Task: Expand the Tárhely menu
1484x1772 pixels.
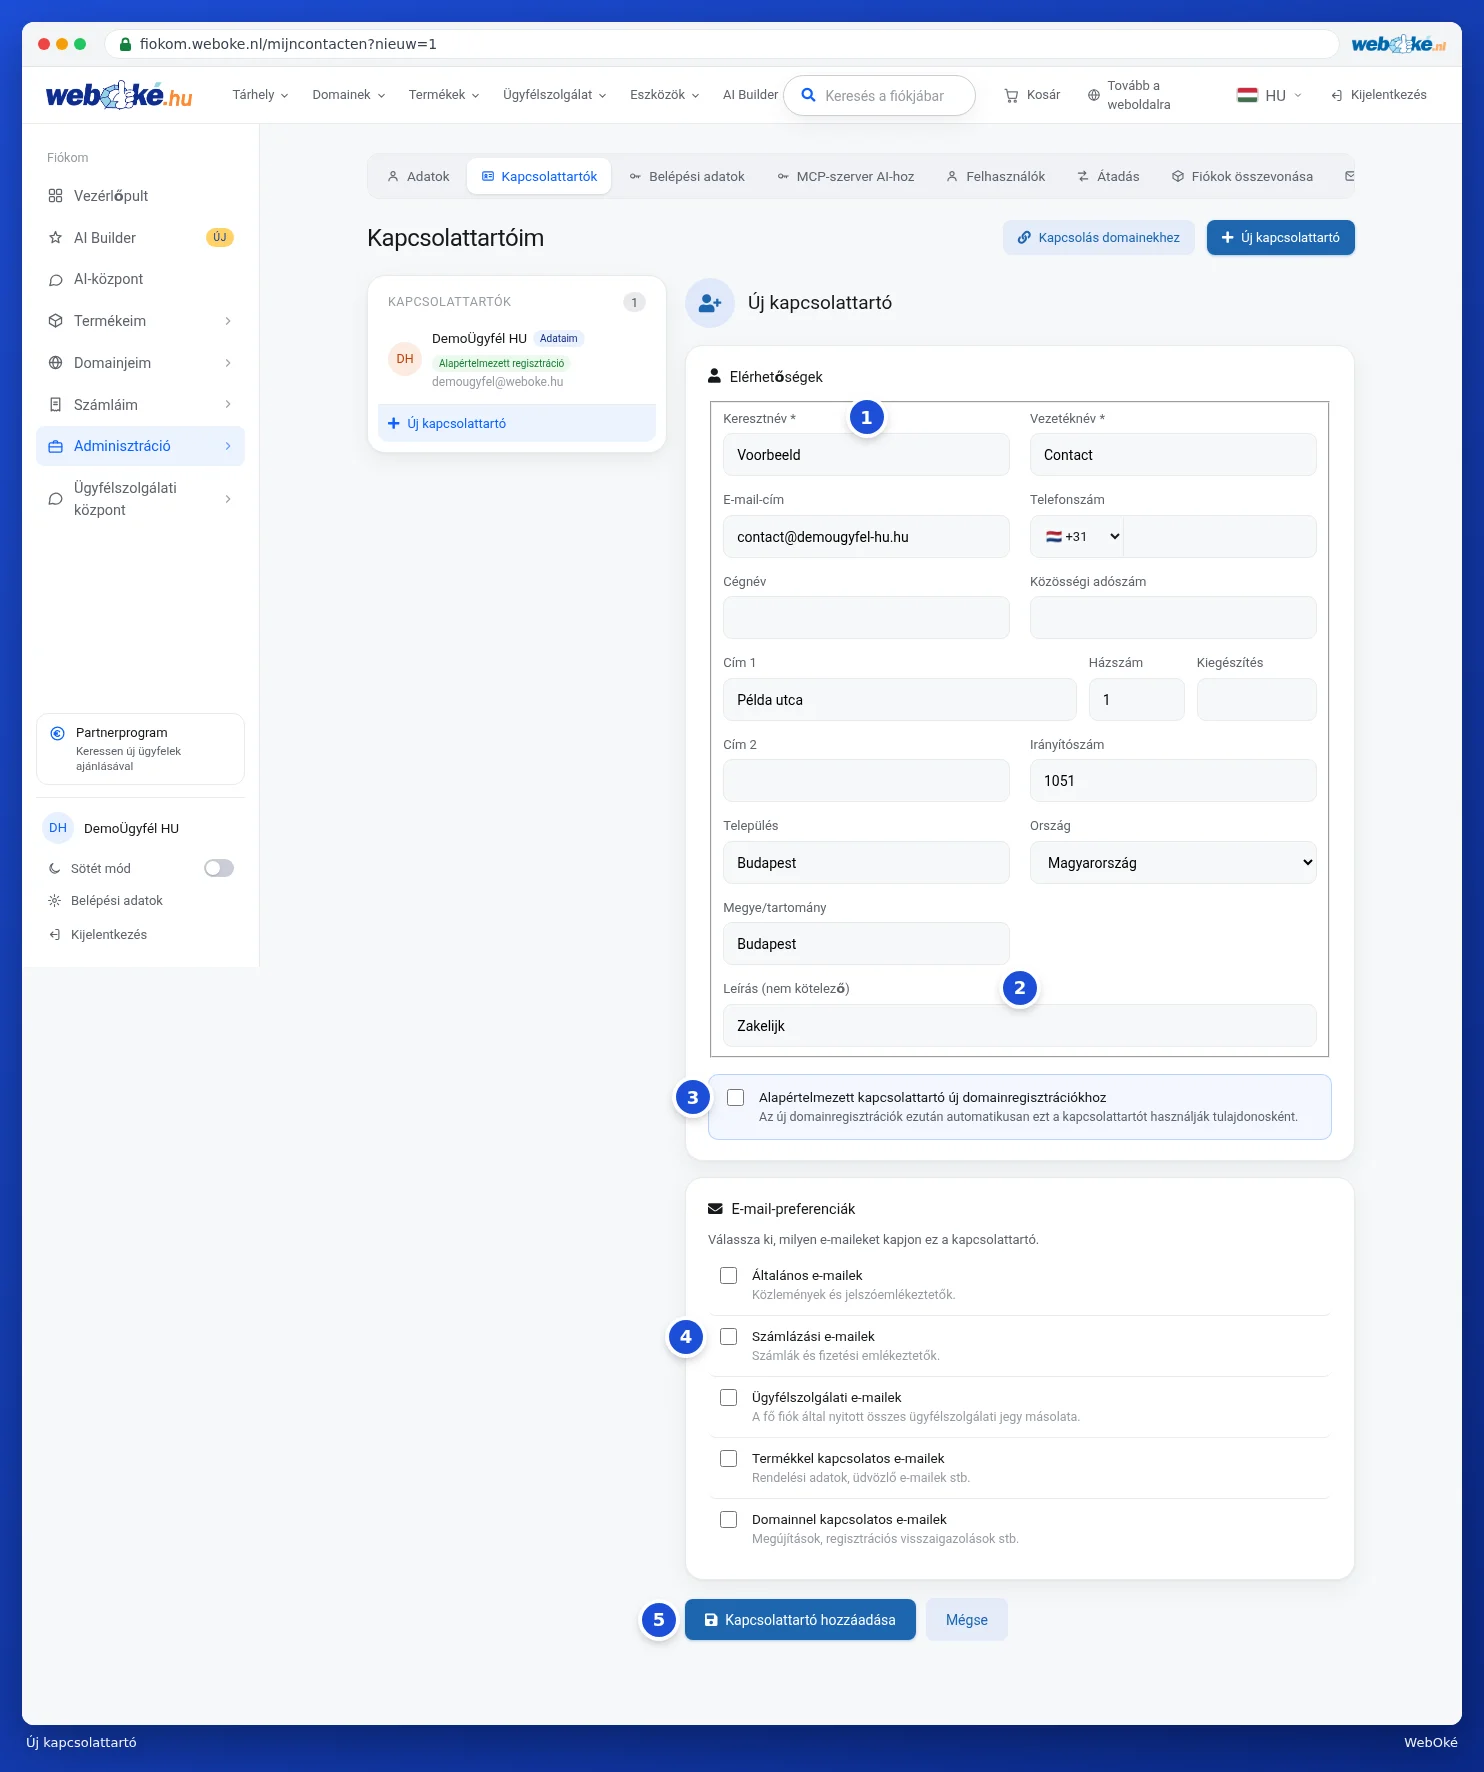Action: click(x=260, y=95)
